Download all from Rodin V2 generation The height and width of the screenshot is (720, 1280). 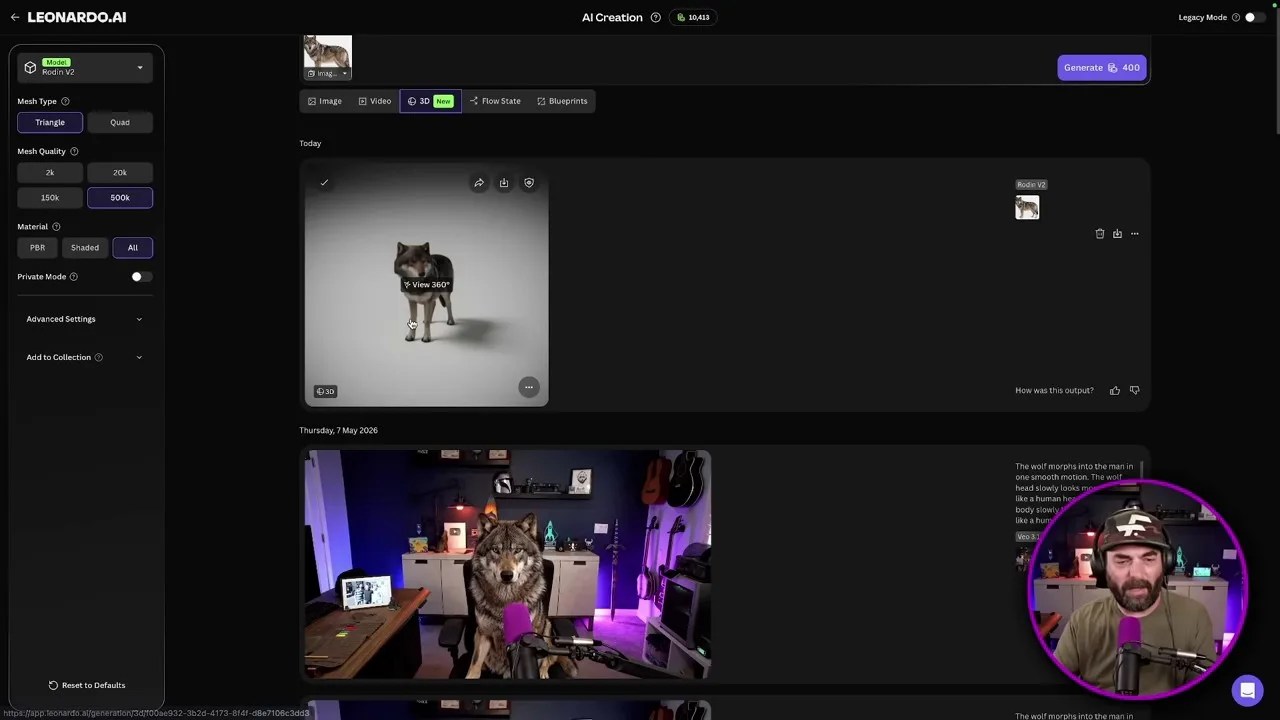pos(1117,234)
